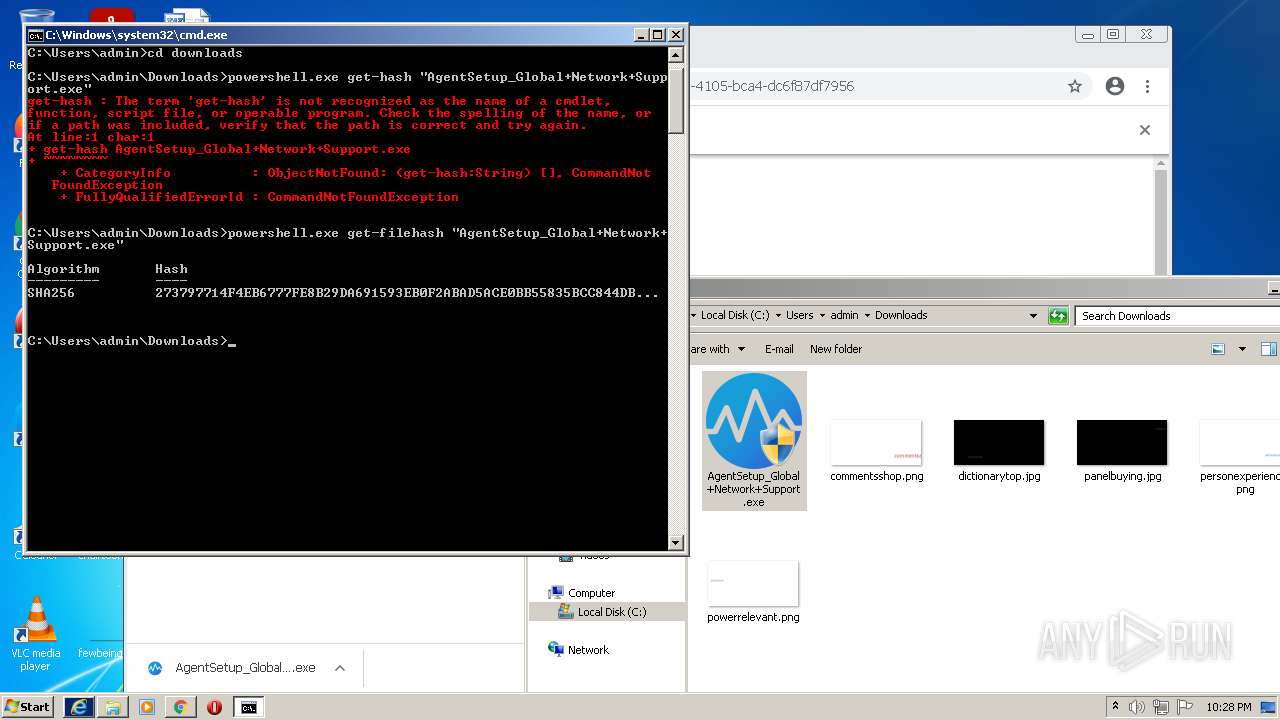Click the change view icon in Explorer
Viewport: 1280px width, 720px height.
pyautogui.click(x=1218, y=349)
